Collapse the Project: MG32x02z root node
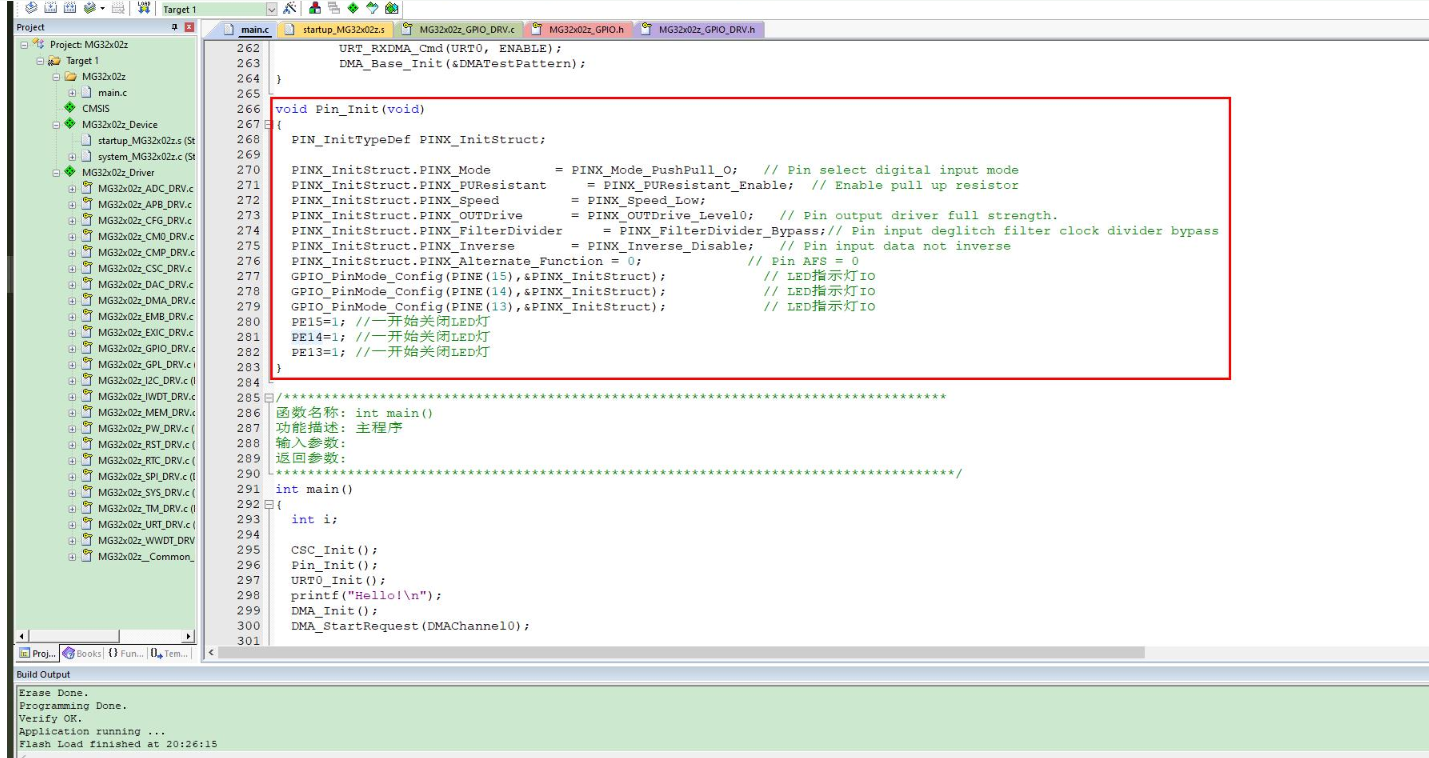The width and height of the screenshot is (1429, 758). tap(25, 45)
